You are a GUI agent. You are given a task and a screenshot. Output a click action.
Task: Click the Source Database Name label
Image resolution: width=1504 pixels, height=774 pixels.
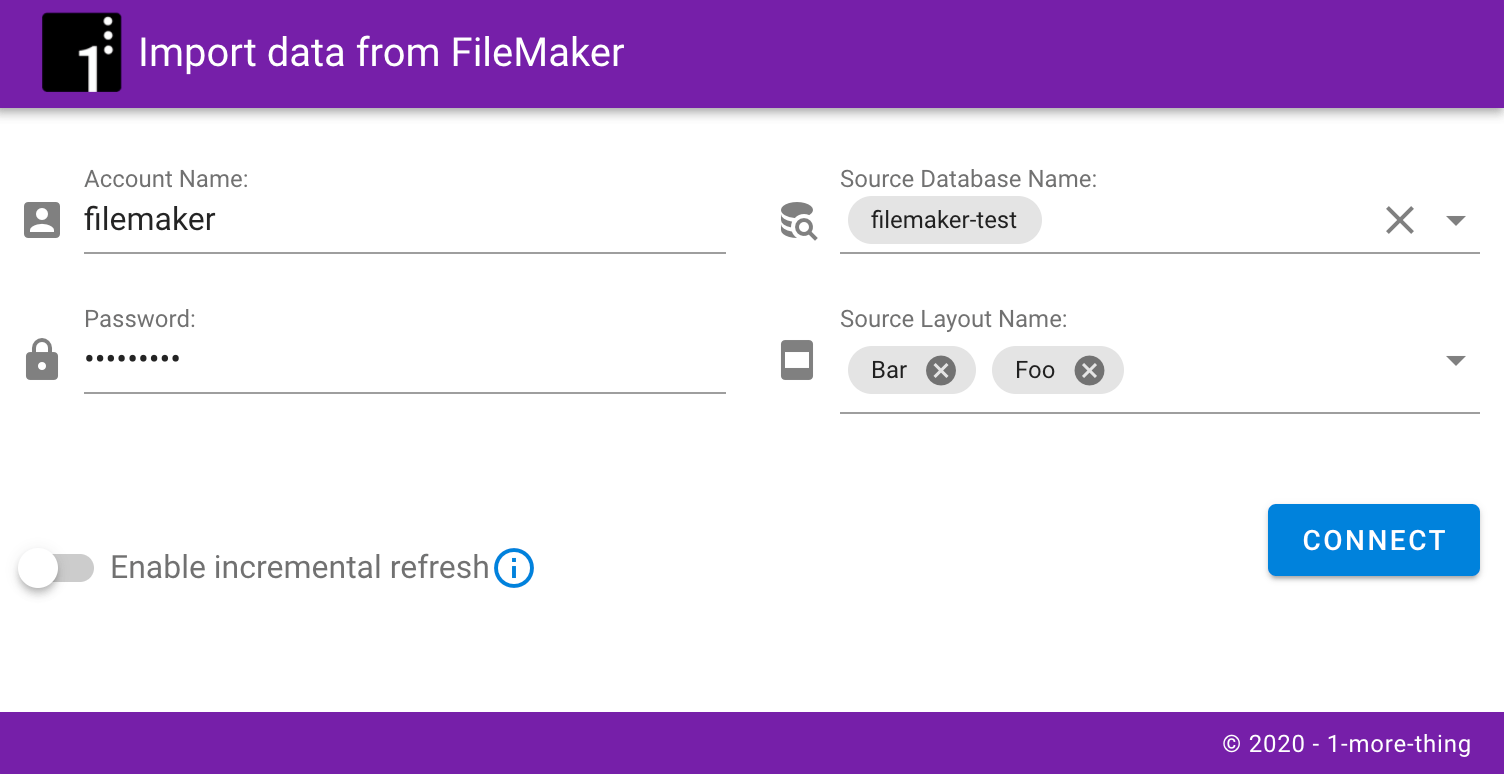click(x=968, y=179)
